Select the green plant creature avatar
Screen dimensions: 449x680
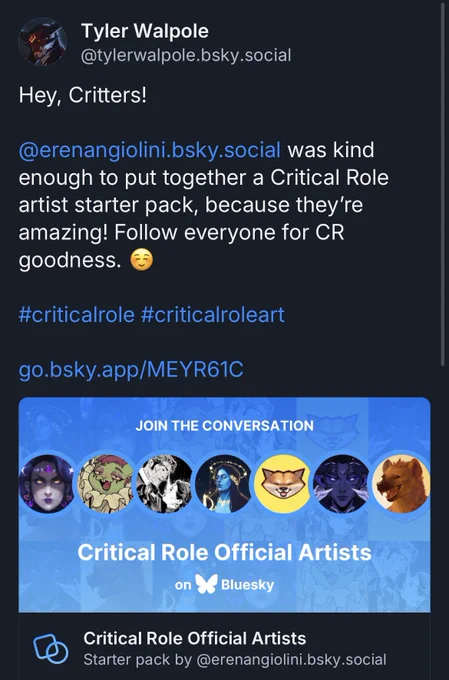[x=106, y=484]
